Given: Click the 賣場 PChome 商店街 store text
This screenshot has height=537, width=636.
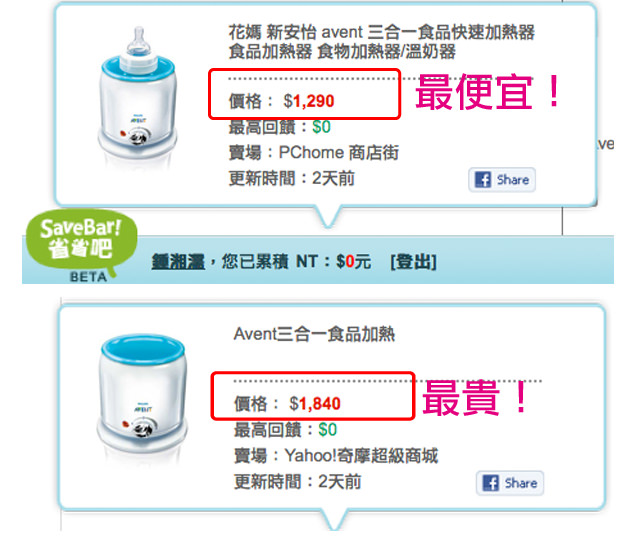Looking at the screenshot, I should pos(314,153).
